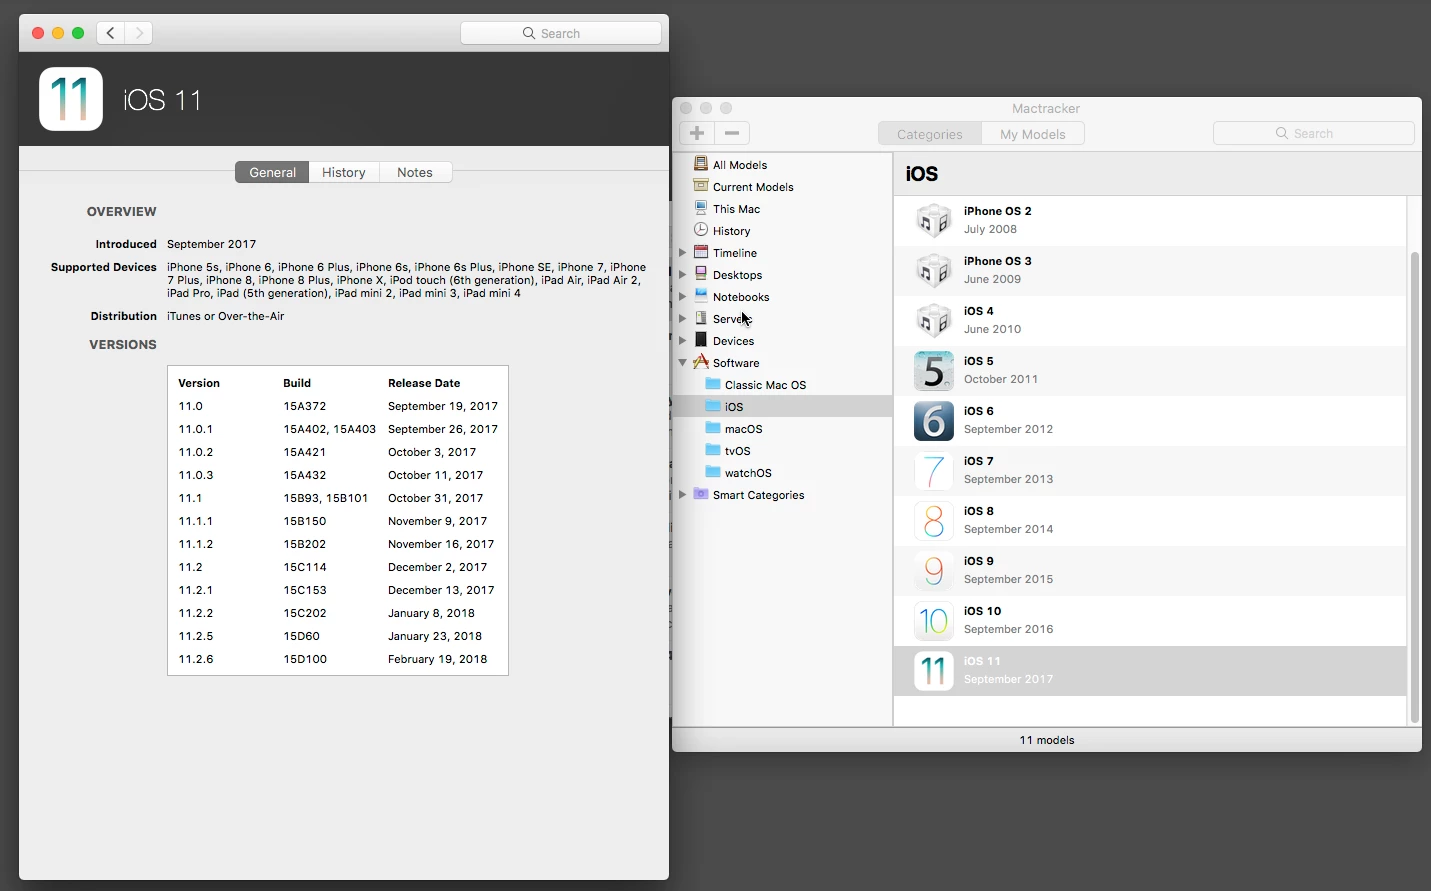Expand the Devices disclosure triangle
This screenshot has height=891, width=1431.
pos(683,341)
